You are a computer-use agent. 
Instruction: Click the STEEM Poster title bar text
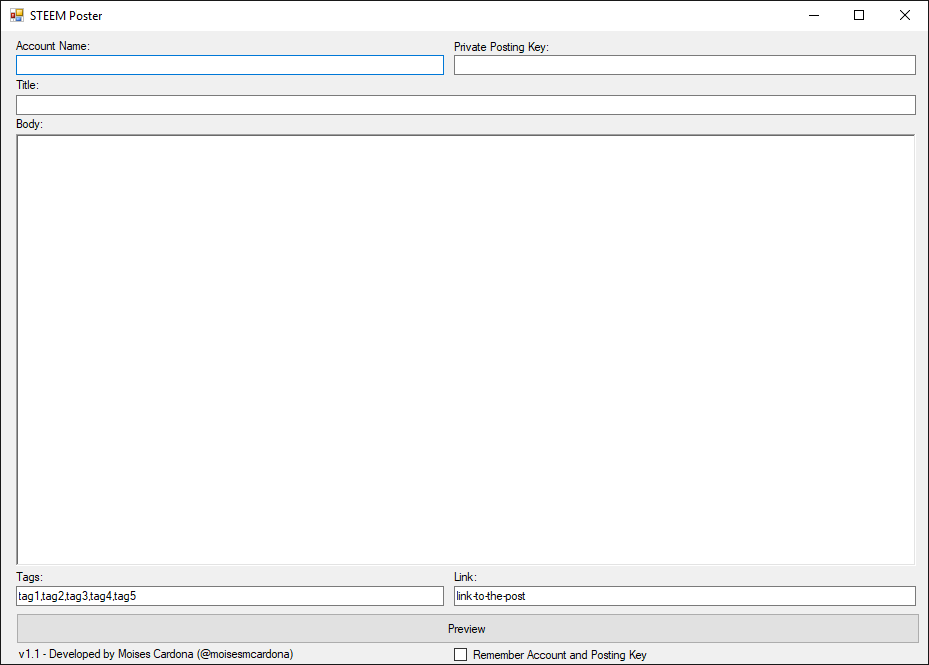click(66, 16)
